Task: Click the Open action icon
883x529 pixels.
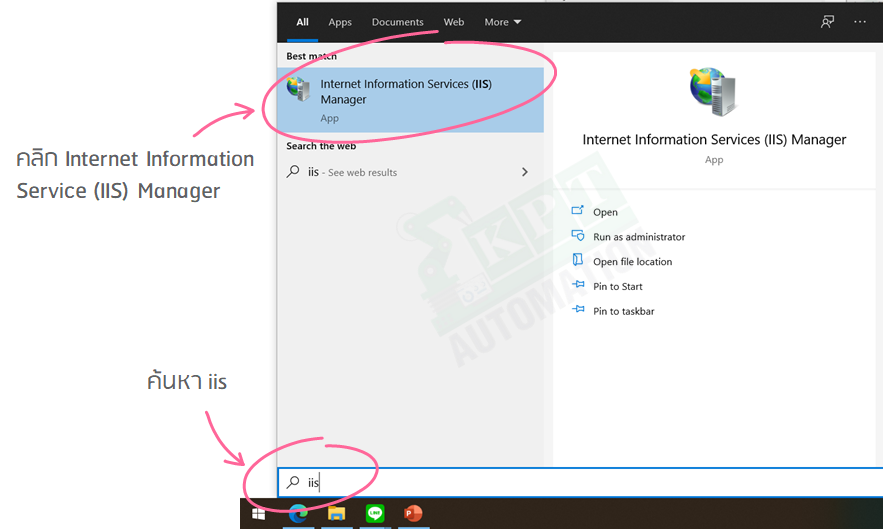Action: pos(577,210)
